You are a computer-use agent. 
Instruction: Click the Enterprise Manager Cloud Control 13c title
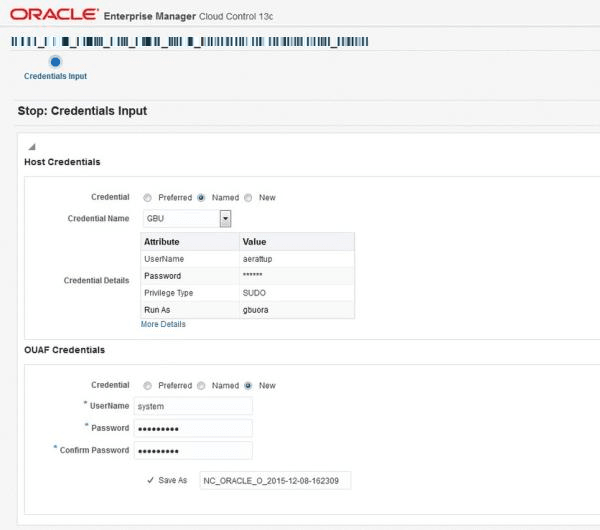pos(188,16)
